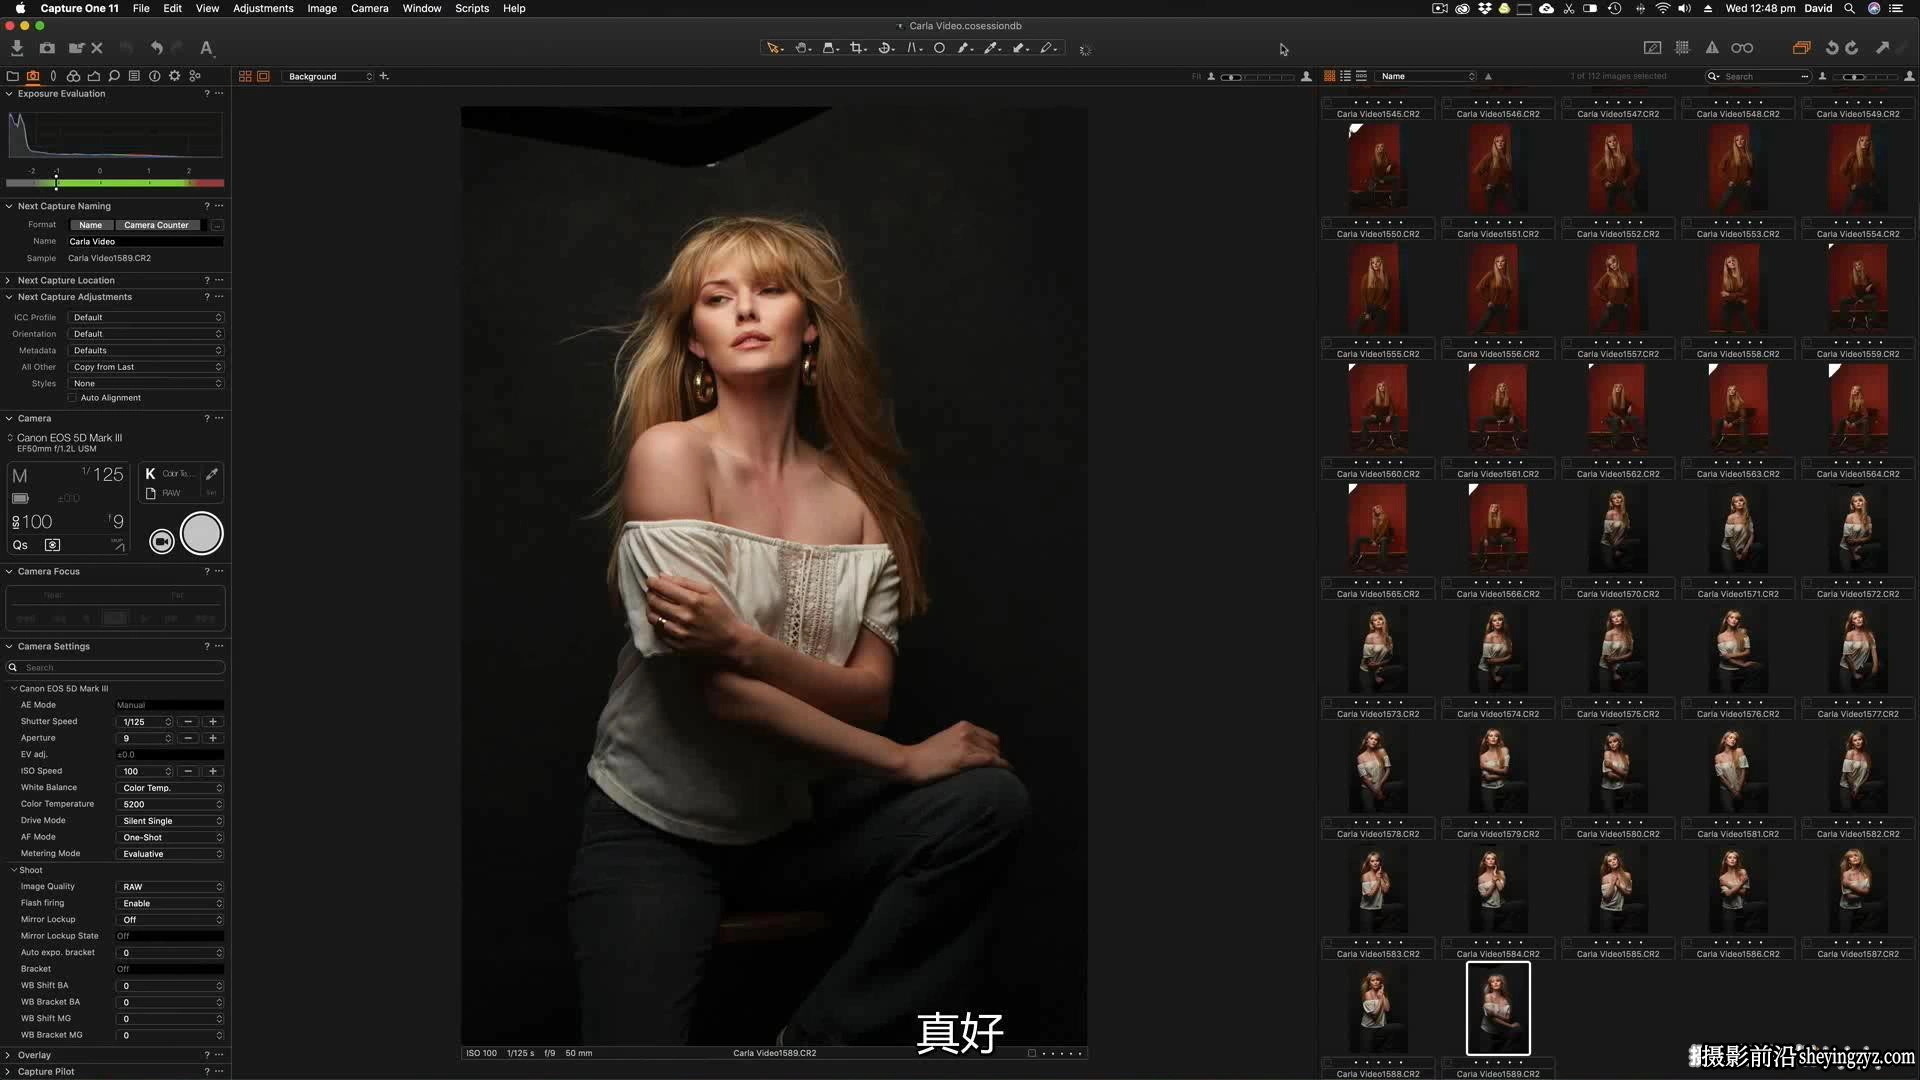Click the exposure evaluation meter bar

click(115, 183)
